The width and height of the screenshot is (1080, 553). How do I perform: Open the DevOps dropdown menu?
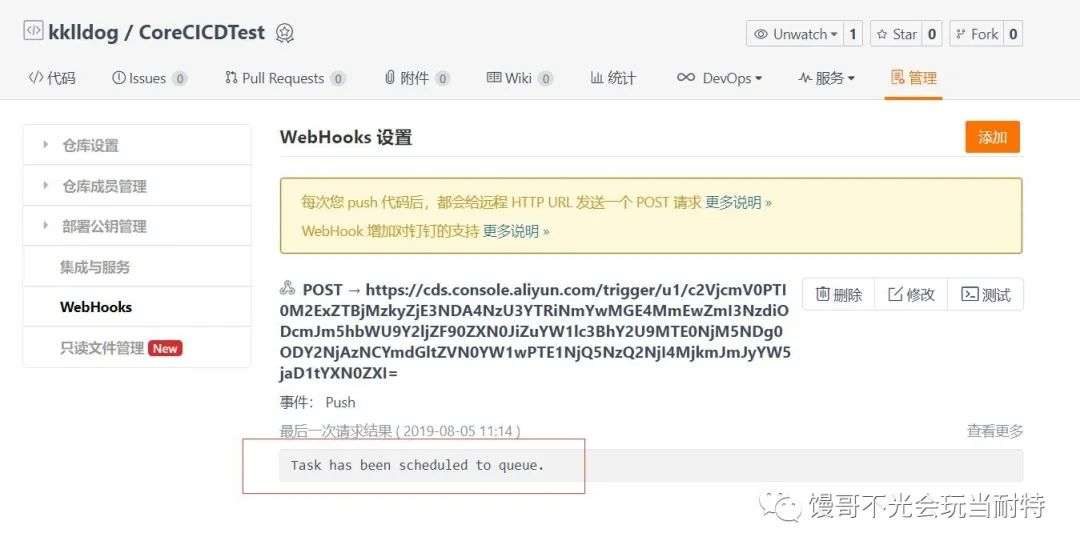click(x=719, y=78)
